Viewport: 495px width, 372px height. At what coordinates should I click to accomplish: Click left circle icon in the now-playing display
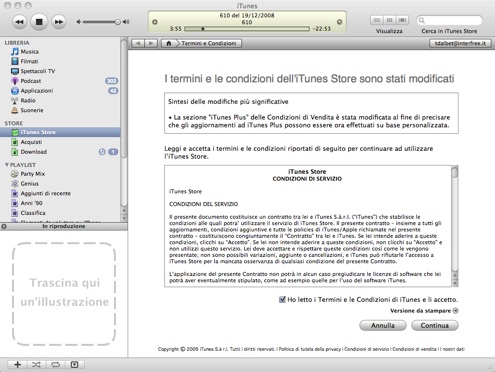pyautogui.click(x=155, y=22)
